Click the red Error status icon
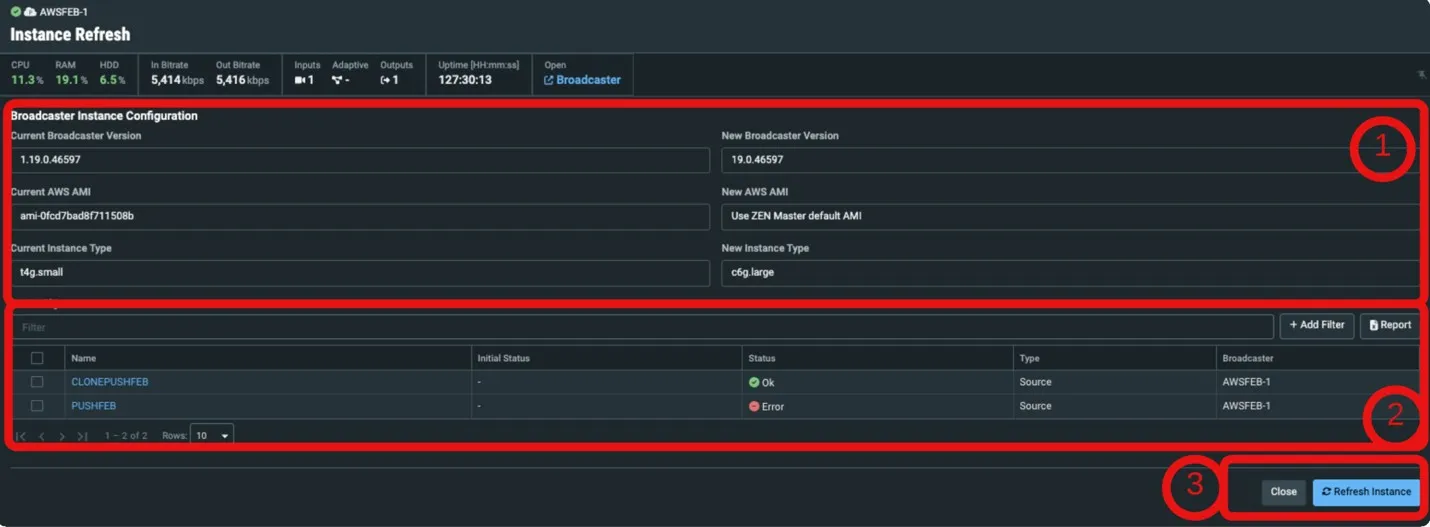This screenshot has height=527, width=1430. coord(754,406)
